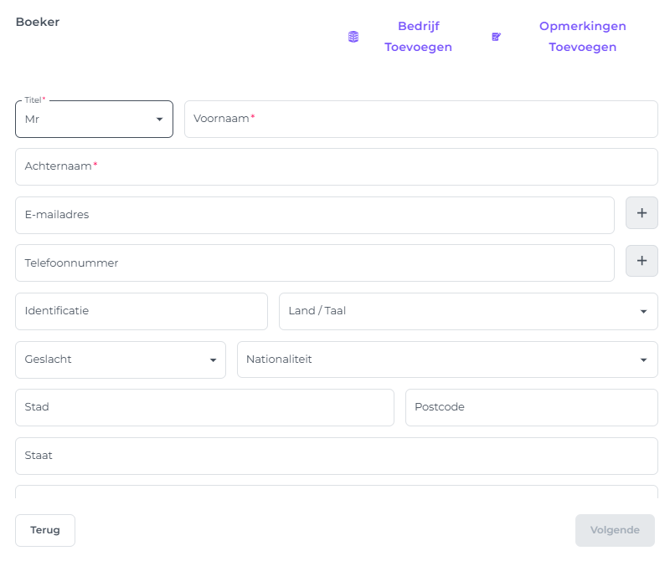Expand the Land / Taal dropdown
This screenshot has width=670, height=566.
point(468,311)
